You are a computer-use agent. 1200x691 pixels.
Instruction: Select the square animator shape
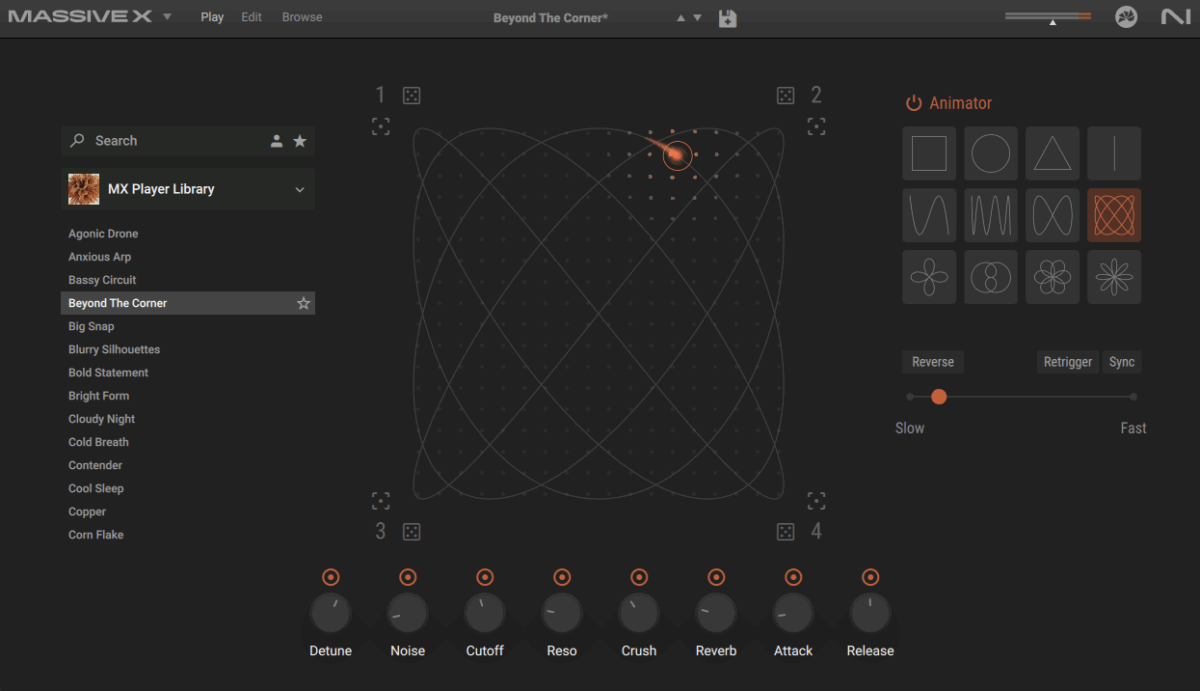(x=929, y=153)
